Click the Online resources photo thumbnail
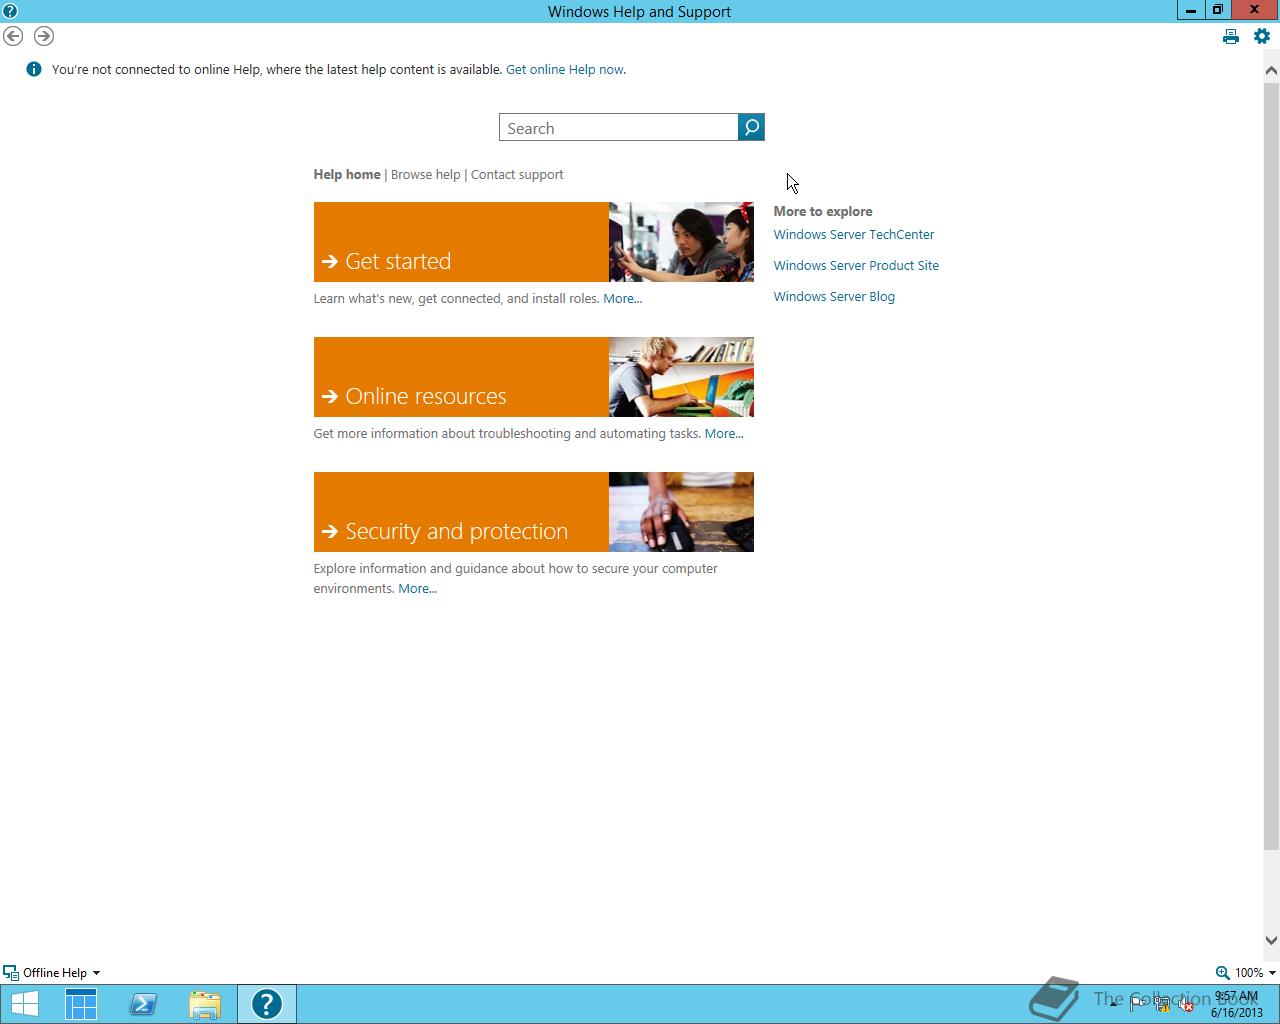1280x1024 pixels. click(681, 377)
